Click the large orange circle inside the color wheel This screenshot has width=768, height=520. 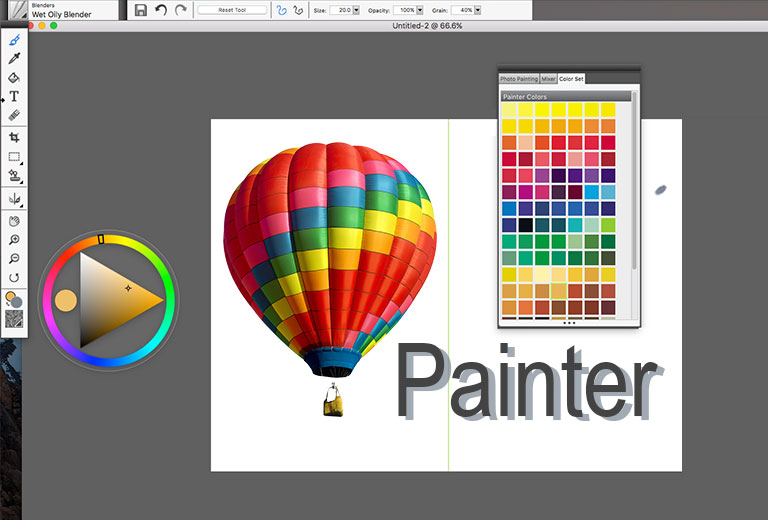pos(66,300)
